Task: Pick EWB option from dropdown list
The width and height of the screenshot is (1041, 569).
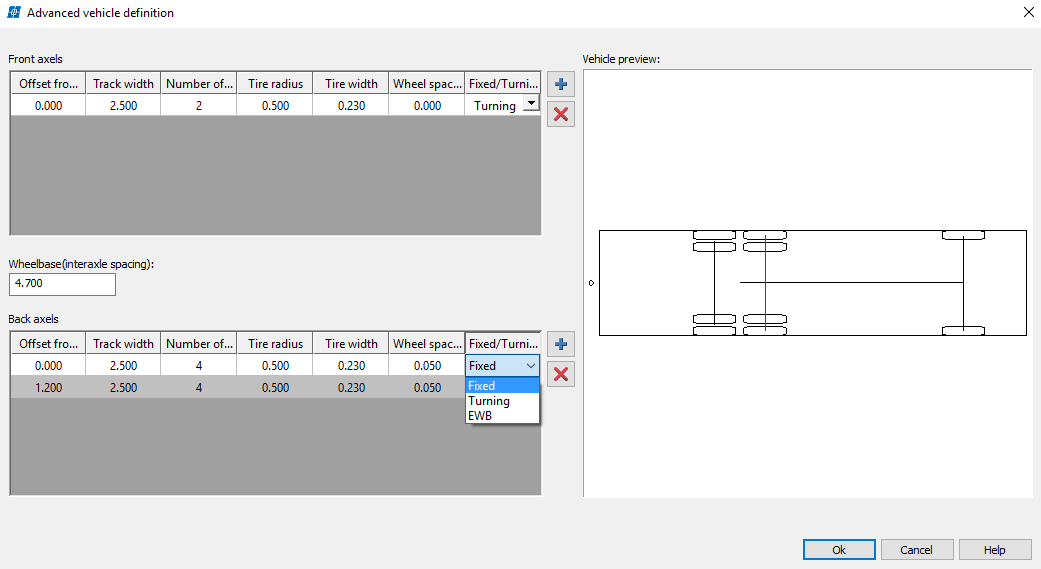Action: pyautogui.click(x=502, y=415)
